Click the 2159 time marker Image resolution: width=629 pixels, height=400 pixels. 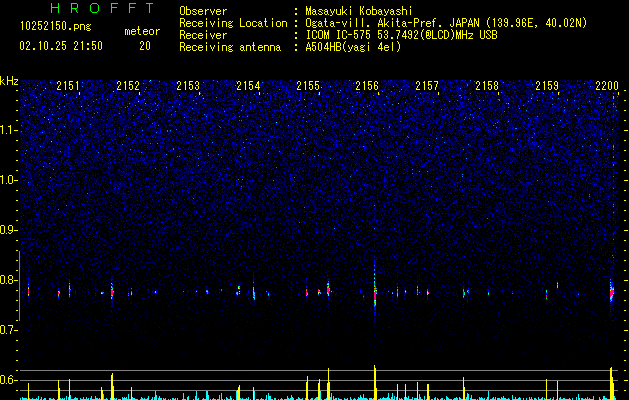tap(547, 85)
